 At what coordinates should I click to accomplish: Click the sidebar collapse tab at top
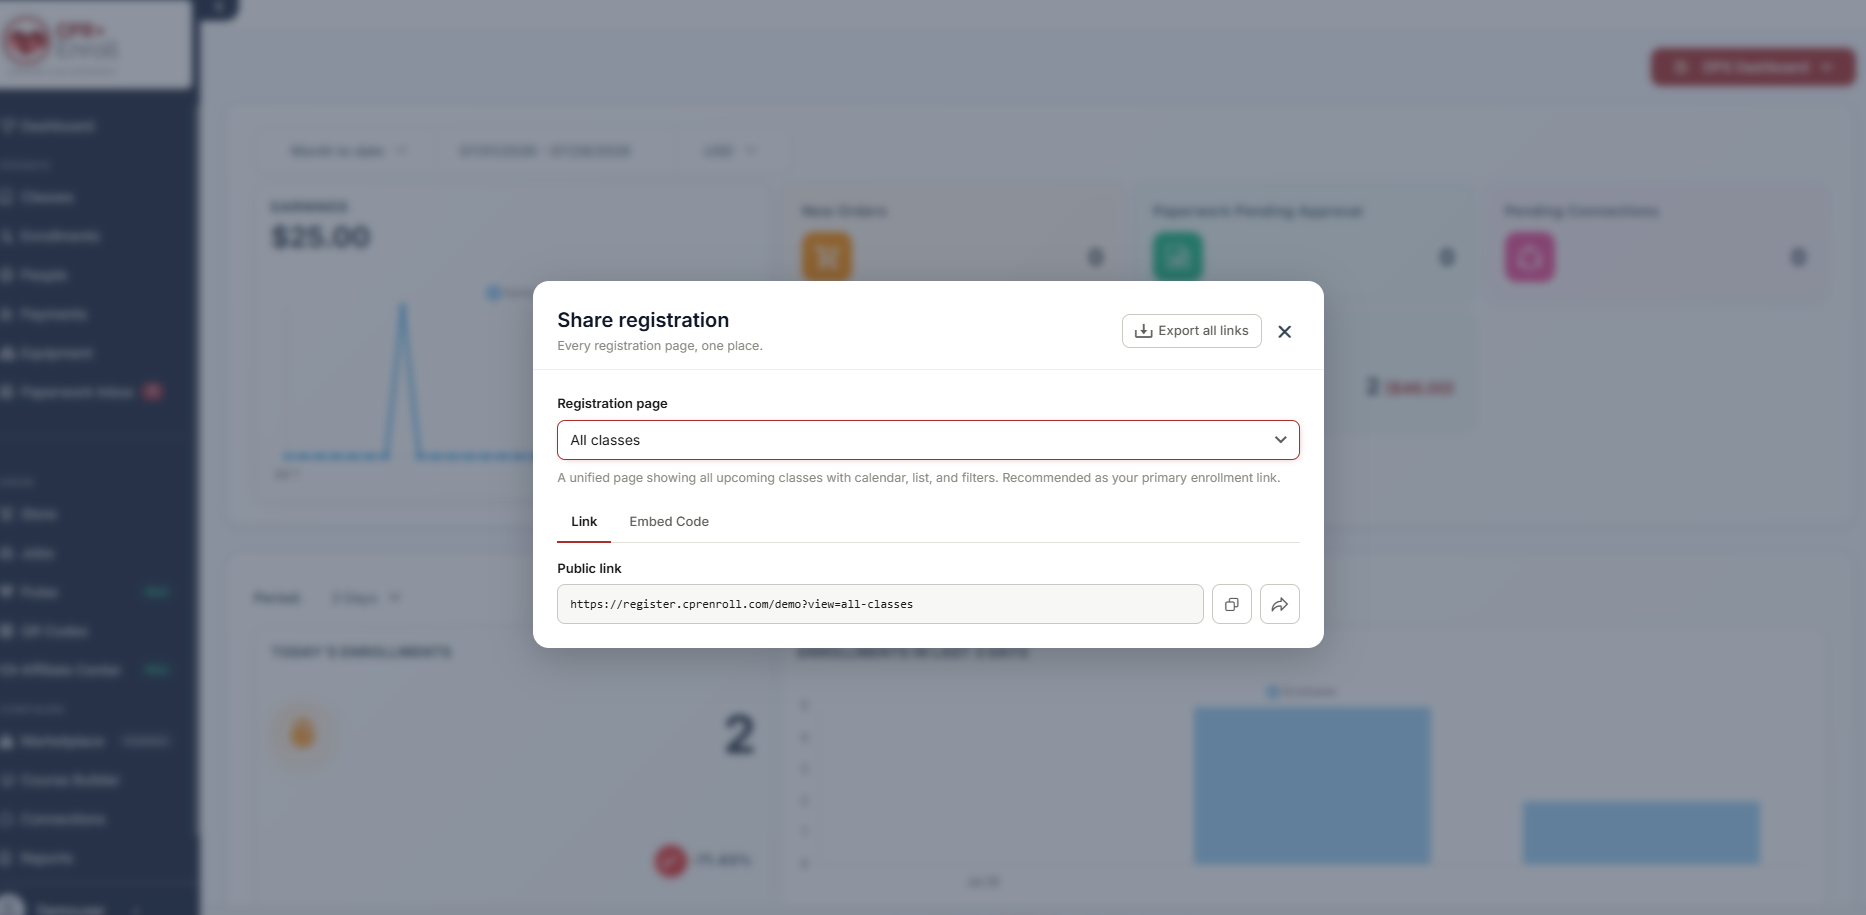218,8
